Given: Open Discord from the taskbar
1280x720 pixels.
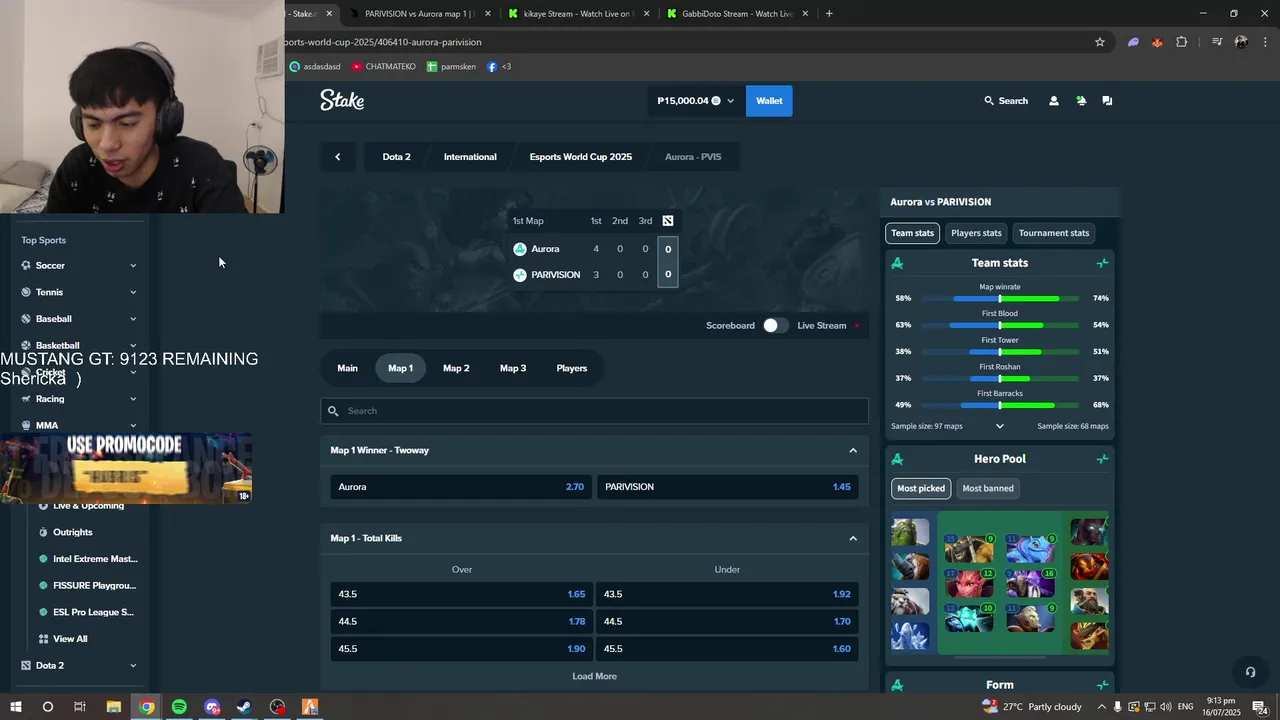Looking at the screenshot, I should [212, 707].
